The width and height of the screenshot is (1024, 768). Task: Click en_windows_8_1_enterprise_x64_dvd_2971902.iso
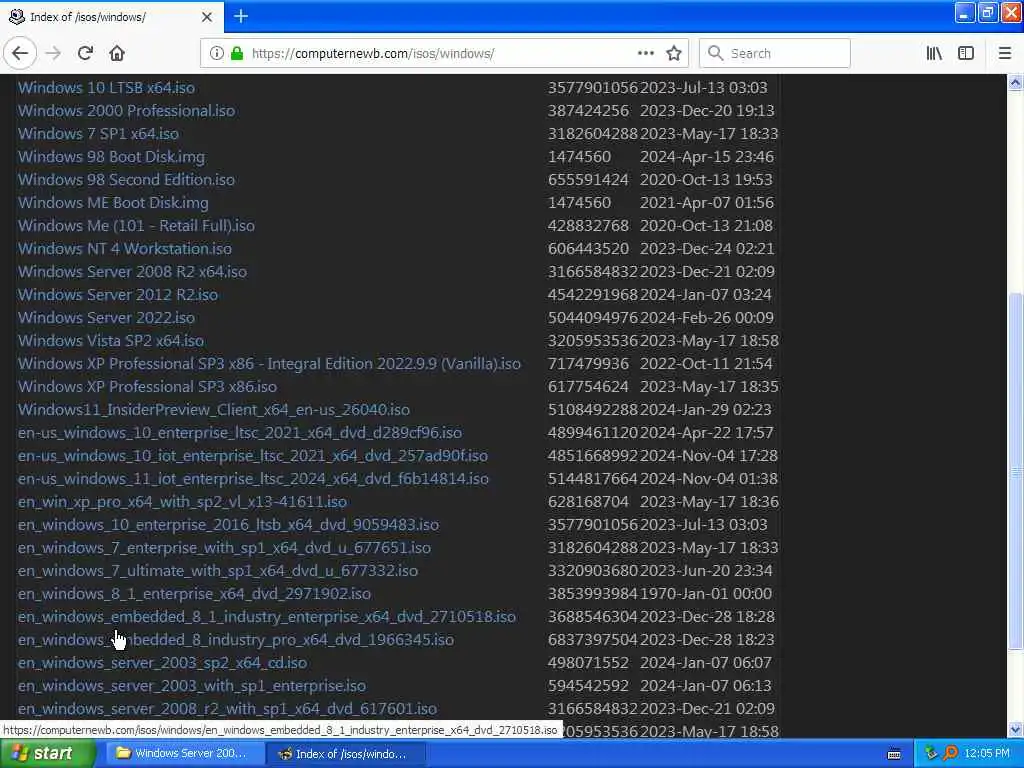194,593
